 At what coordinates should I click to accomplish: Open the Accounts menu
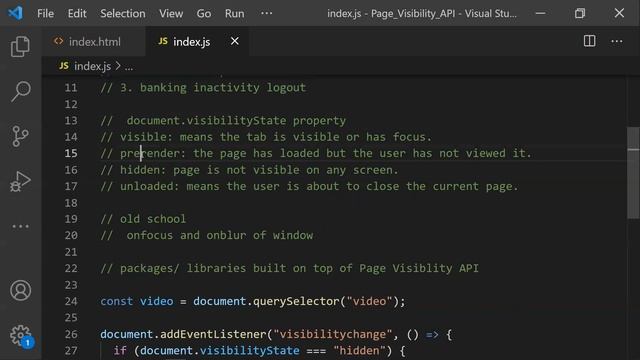20,290
